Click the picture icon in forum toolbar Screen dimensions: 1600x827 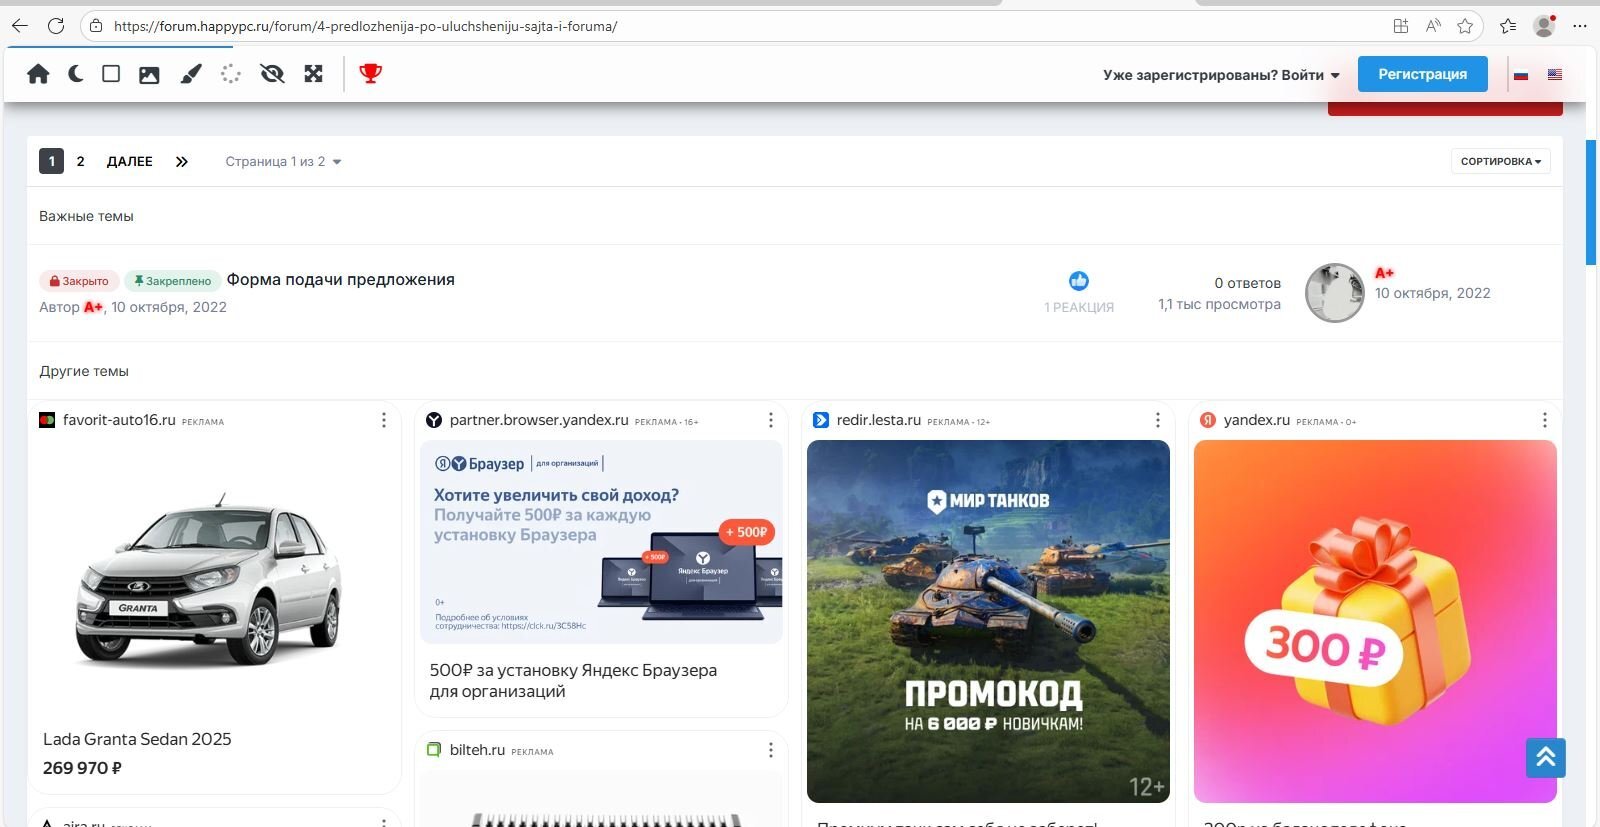(149, 74)
